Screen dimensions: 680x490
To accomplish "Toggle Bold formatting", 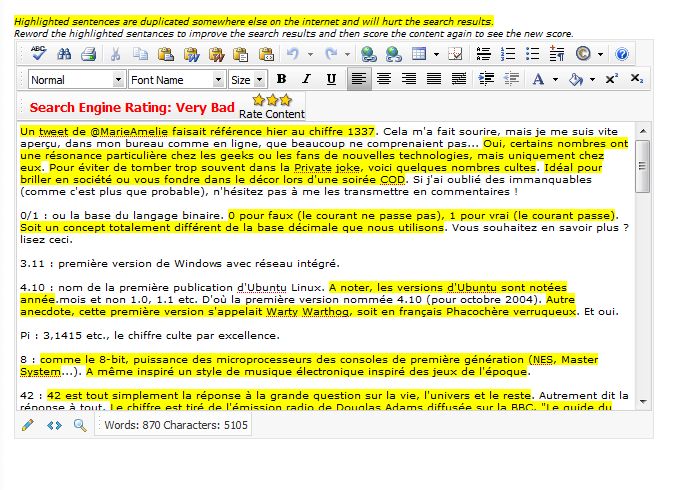I will pyautogui.click(x=281, y=79).
